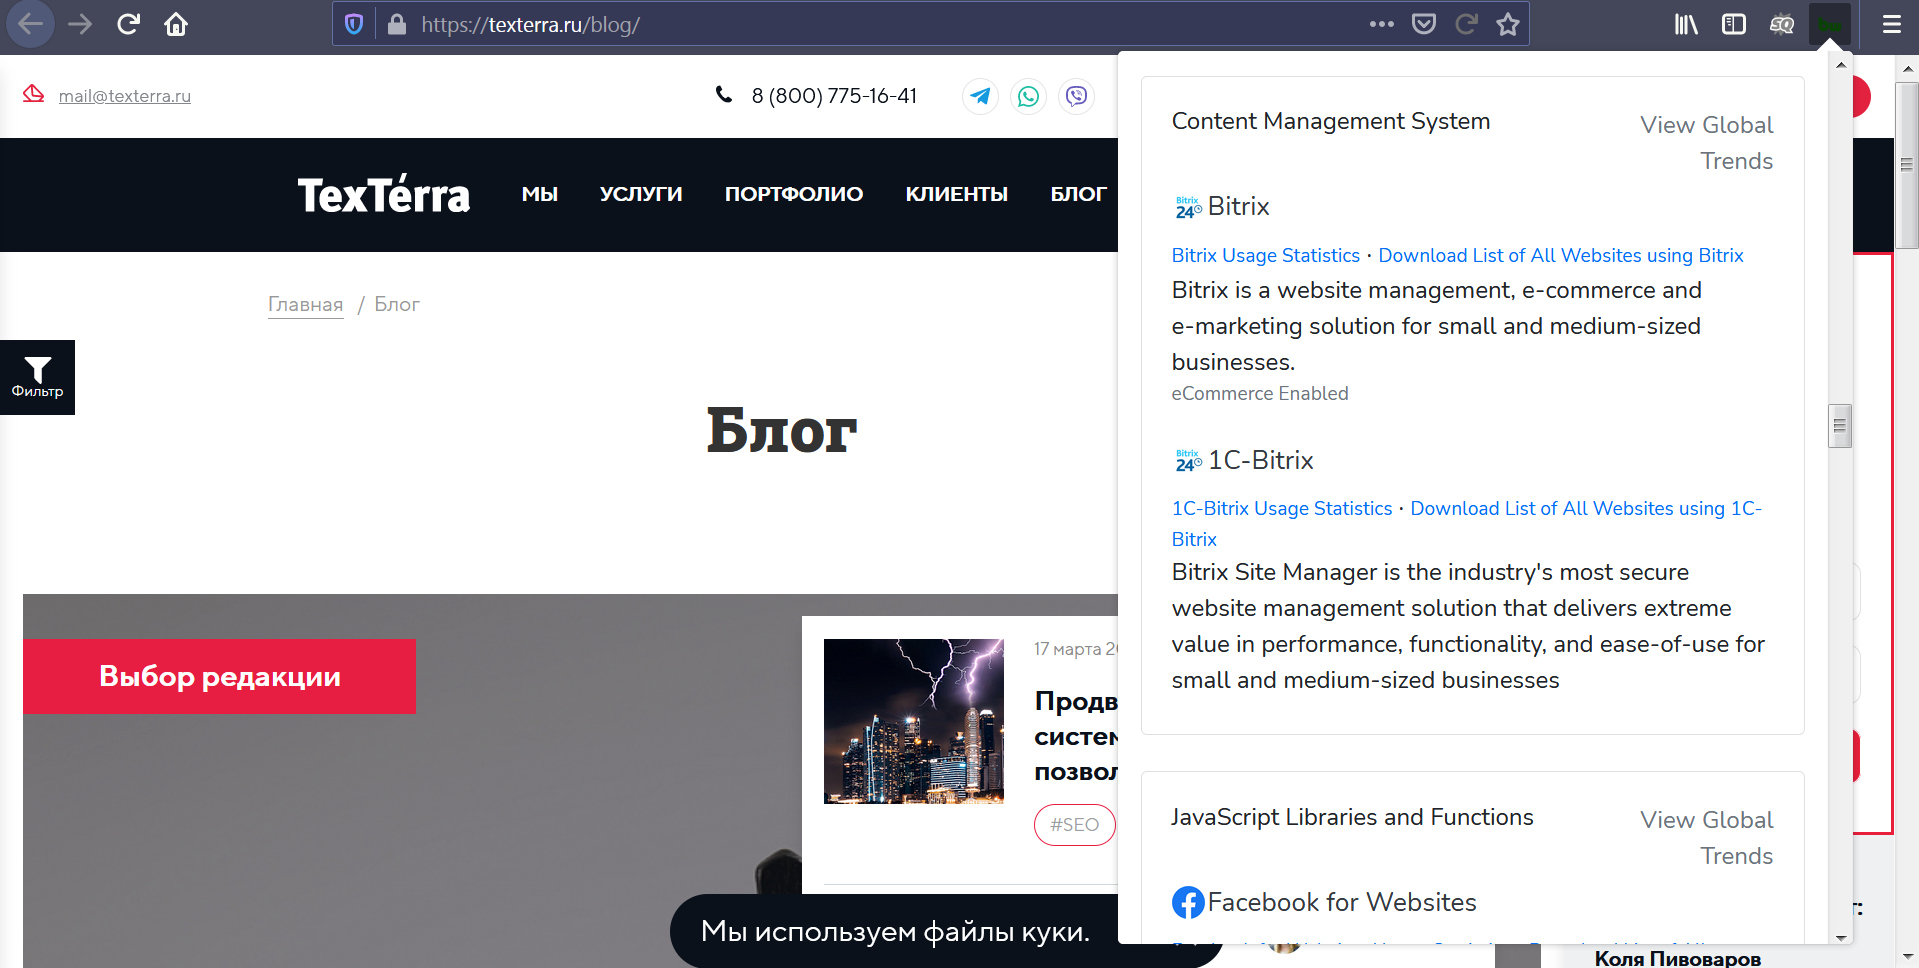The image size is (1919, 968).
Task: Email mail@texterra.ru via the header link
Action: (x=124, y=96)
